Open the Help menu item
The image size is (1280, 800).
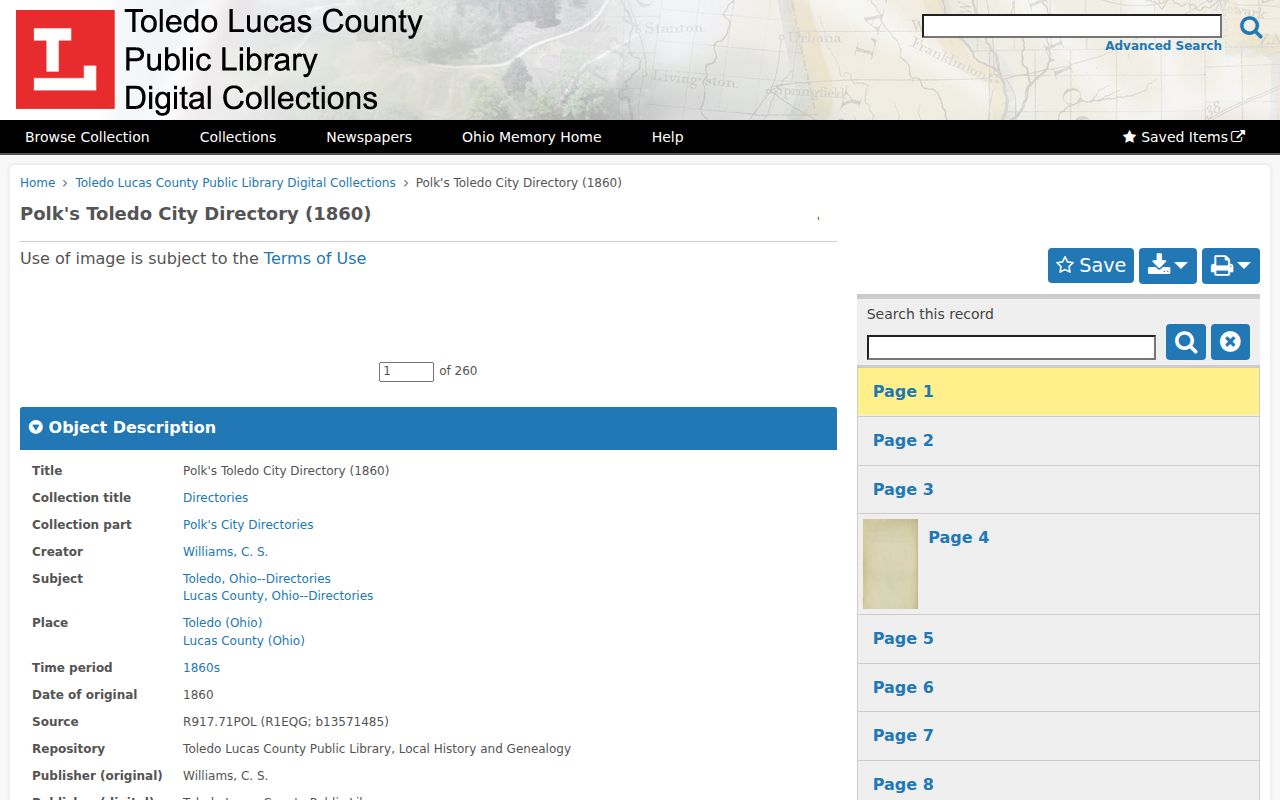(668, 137)
